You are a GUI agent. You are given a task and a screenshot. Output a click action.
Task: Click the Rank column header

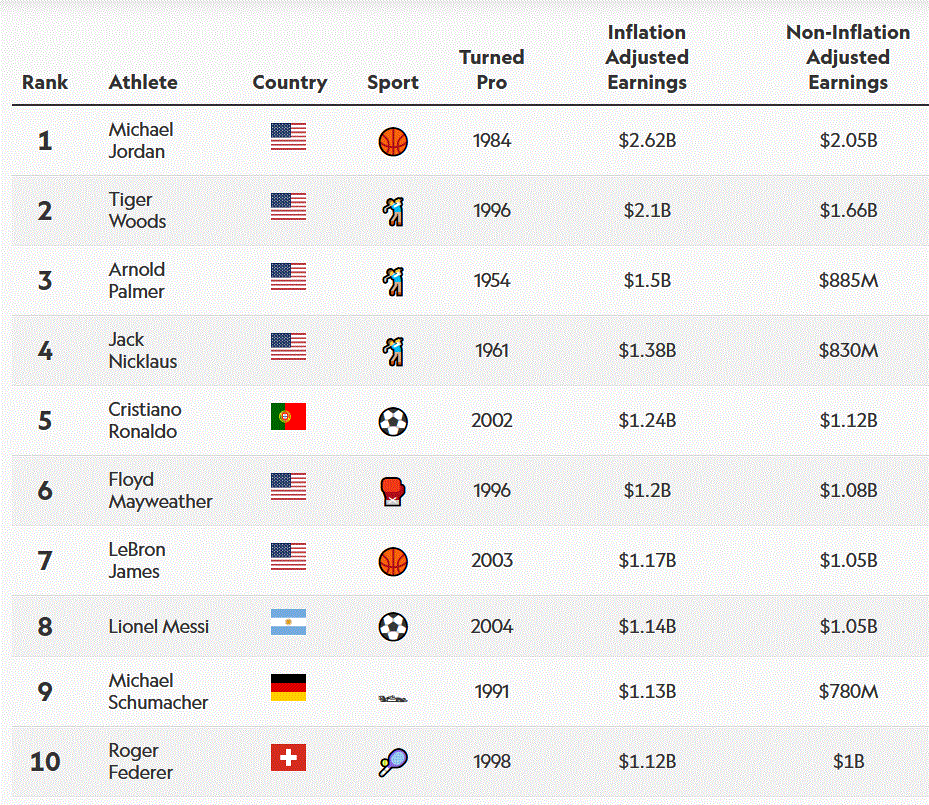44,82
